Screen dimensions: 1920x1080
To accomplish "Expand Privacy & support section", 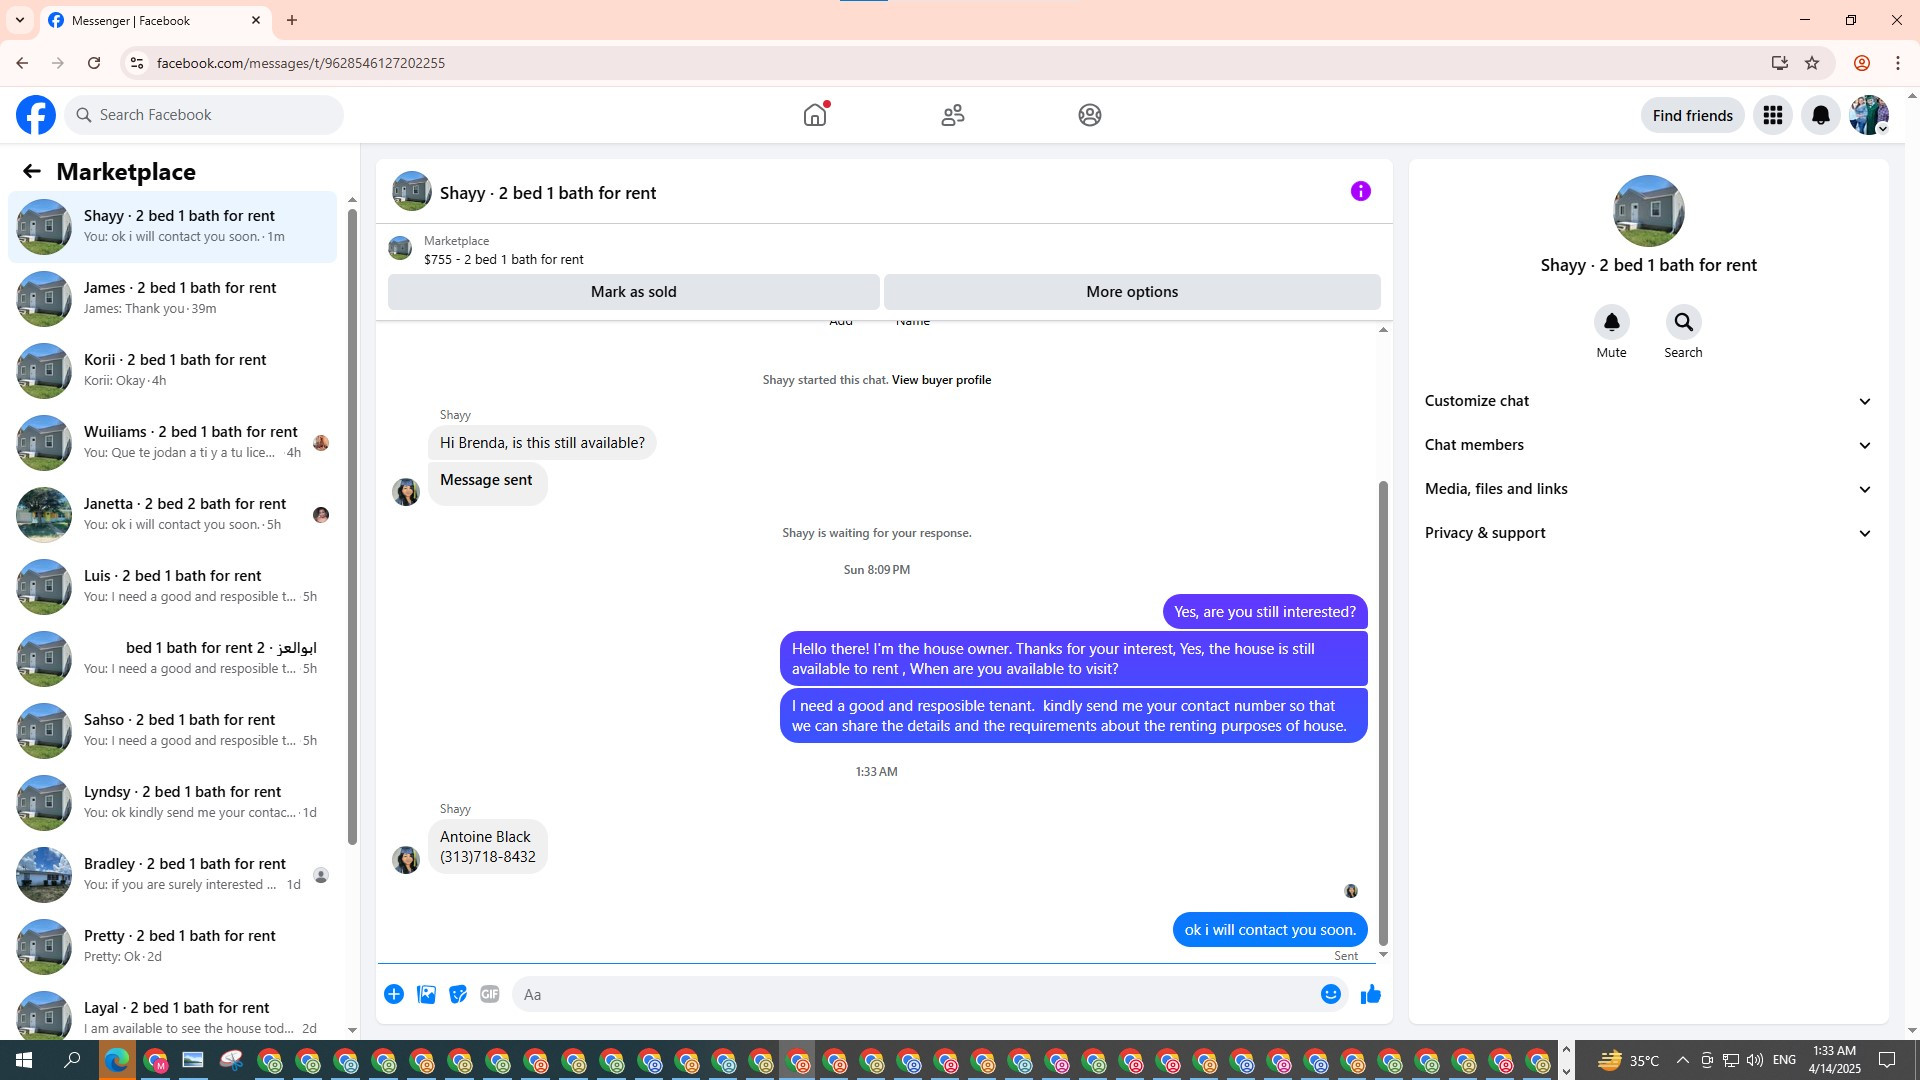I will click(1647, 533).
